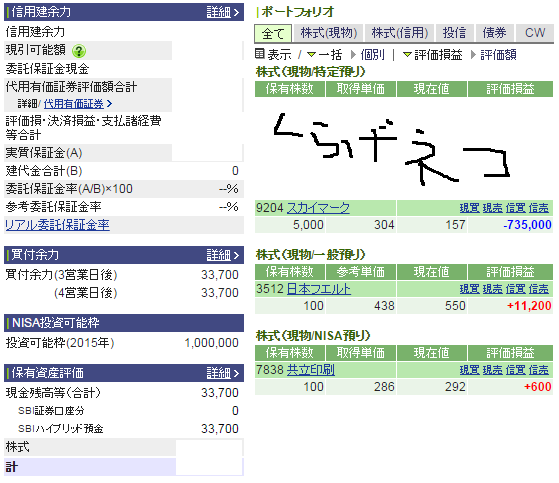This screenshot has height=483, width=559.
Task: Select the 一括 display option
Action: (324, 55)
